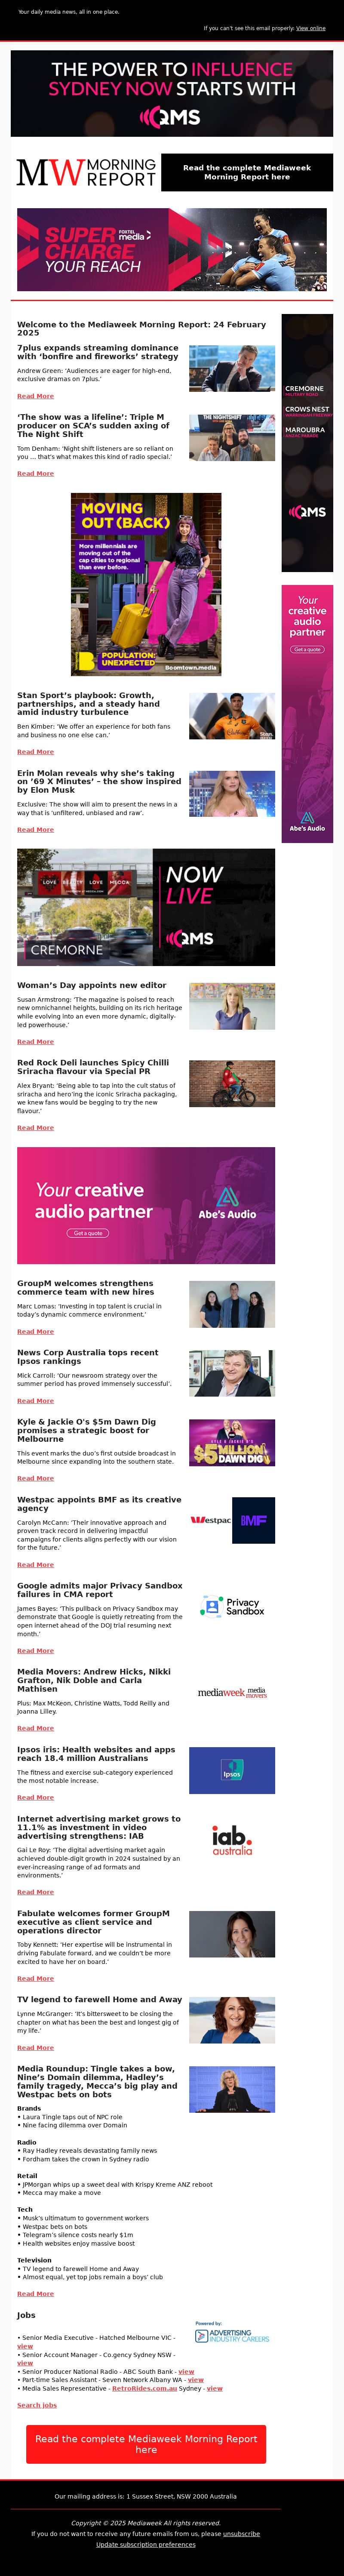Open the 'View online' link
Screen dimensions: 344x2576
[x=311, y=28]
